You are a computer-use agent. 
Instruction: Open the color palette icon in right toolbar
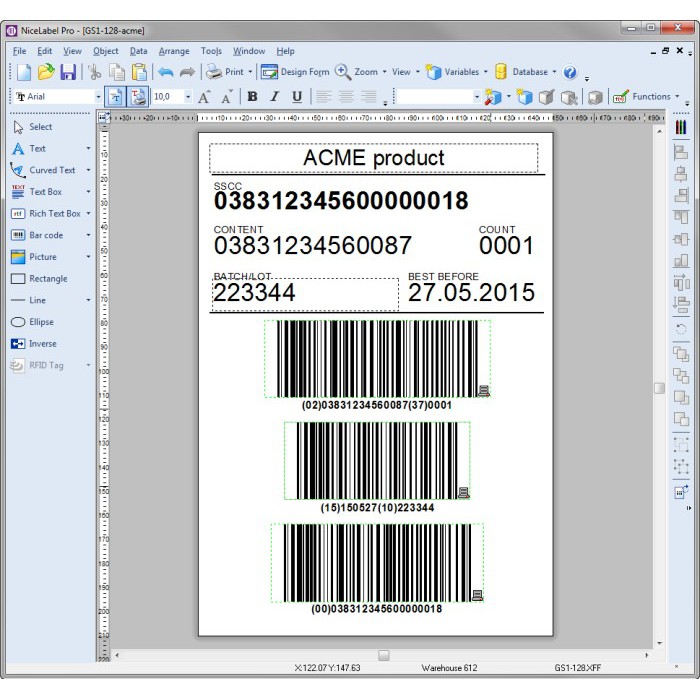681,128
